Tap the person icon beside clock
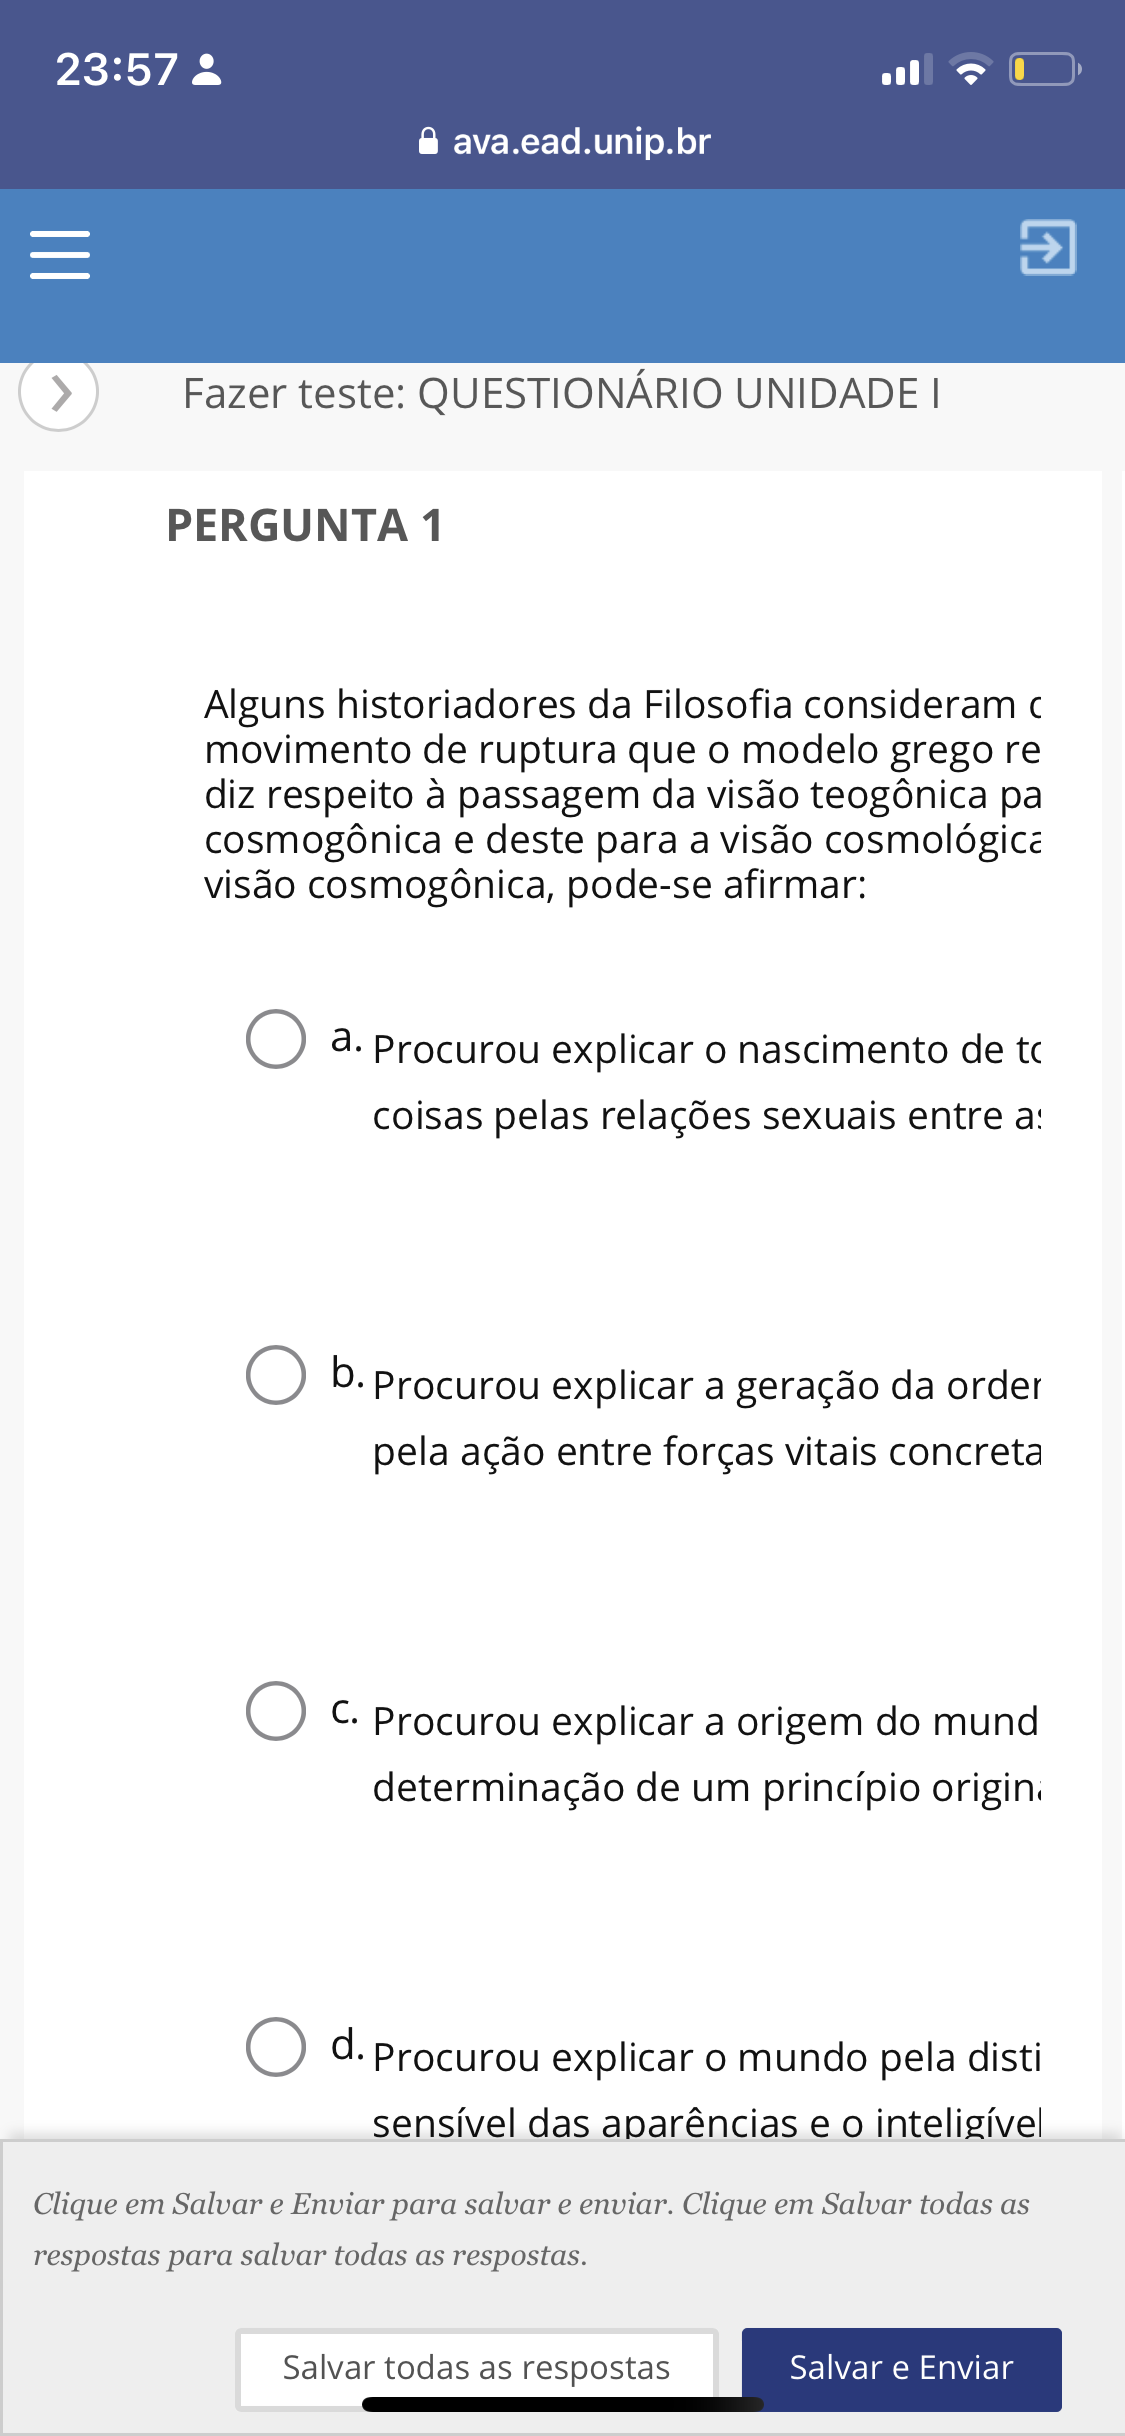The width and height of the screenshot is (1125, 2436). [x=206, y=70]
